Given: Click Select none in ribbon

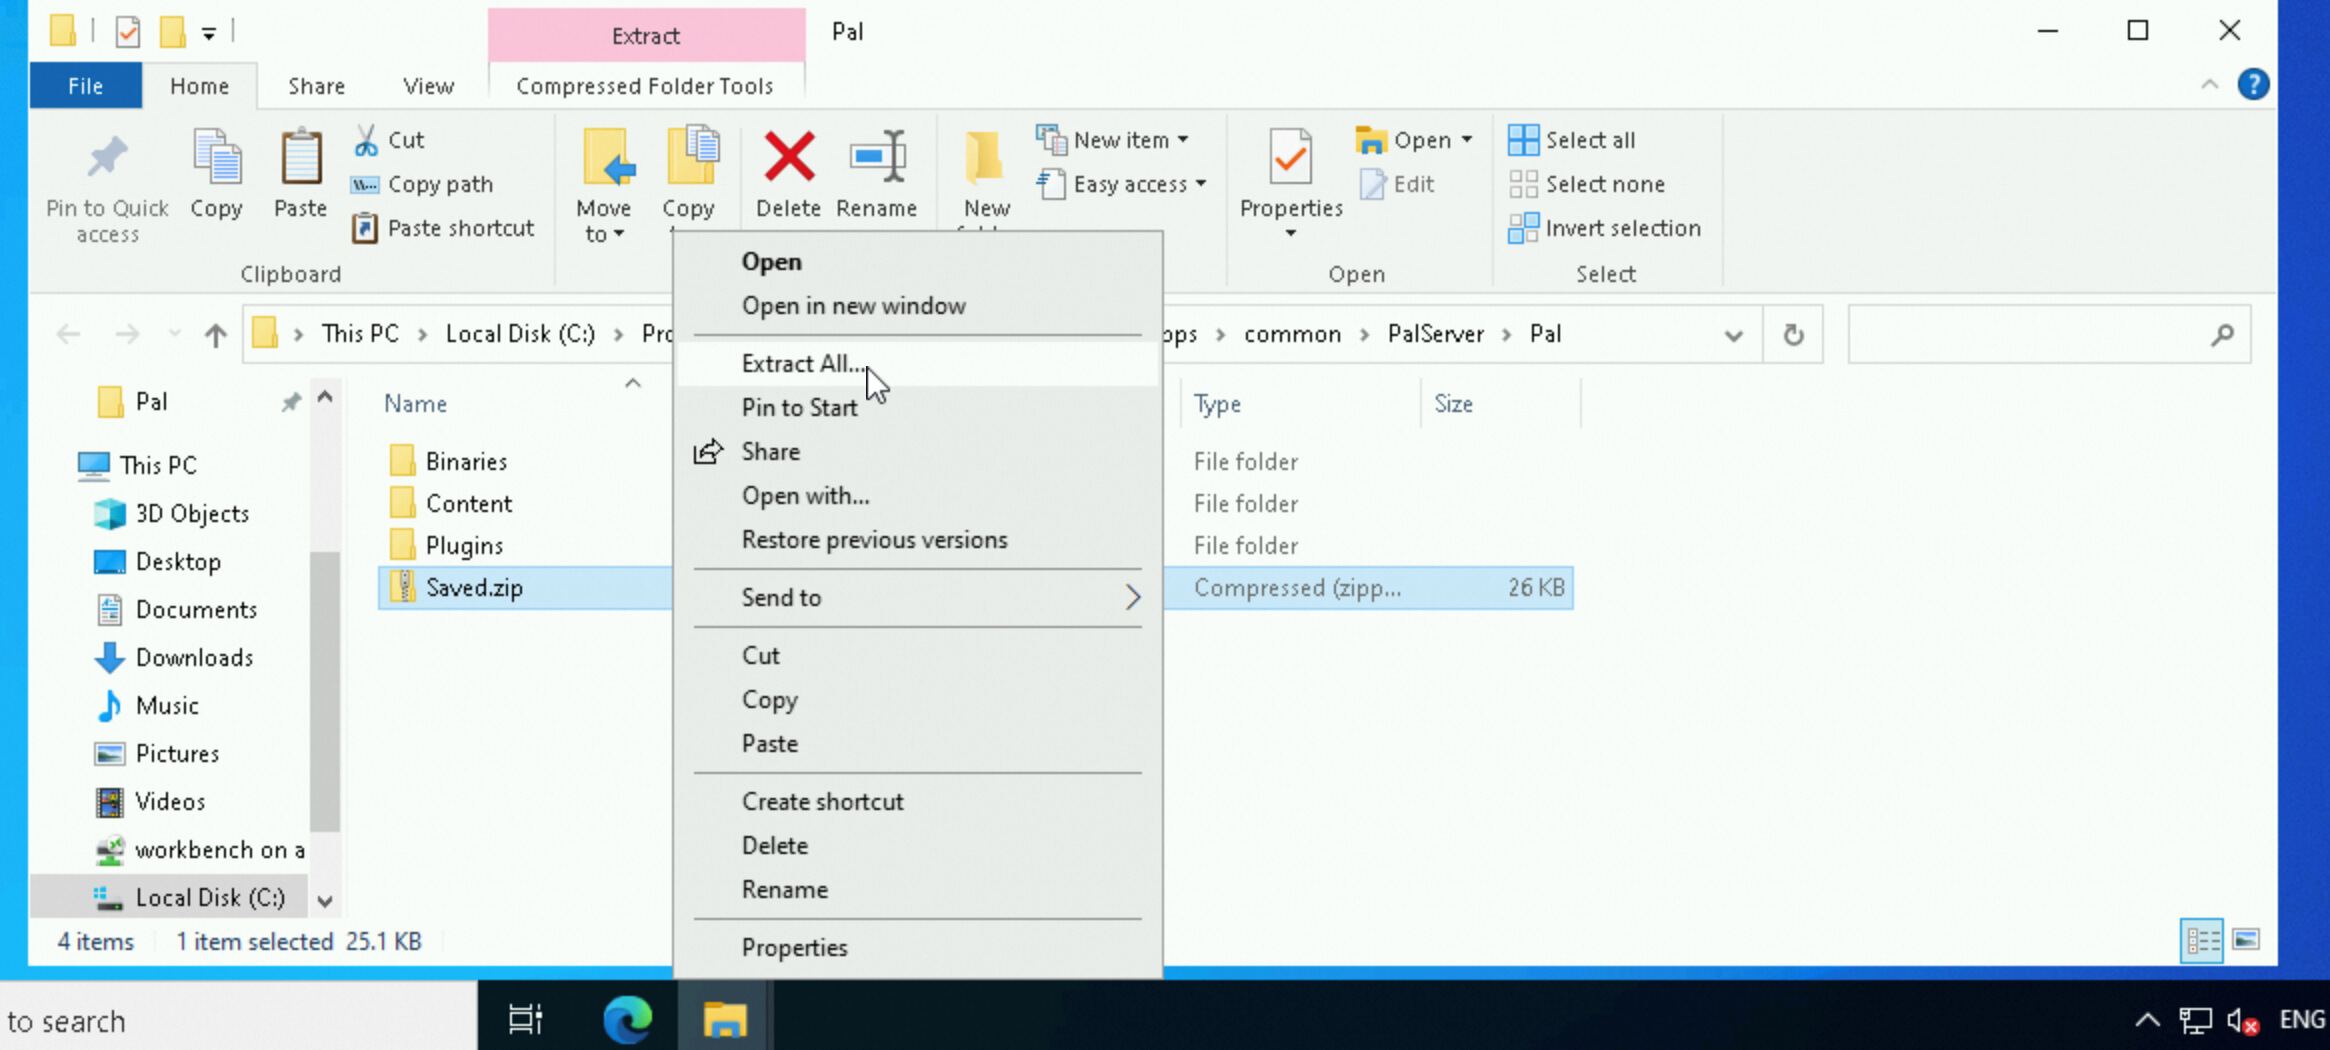Looking at the screenshot, I should (1587, 184).
